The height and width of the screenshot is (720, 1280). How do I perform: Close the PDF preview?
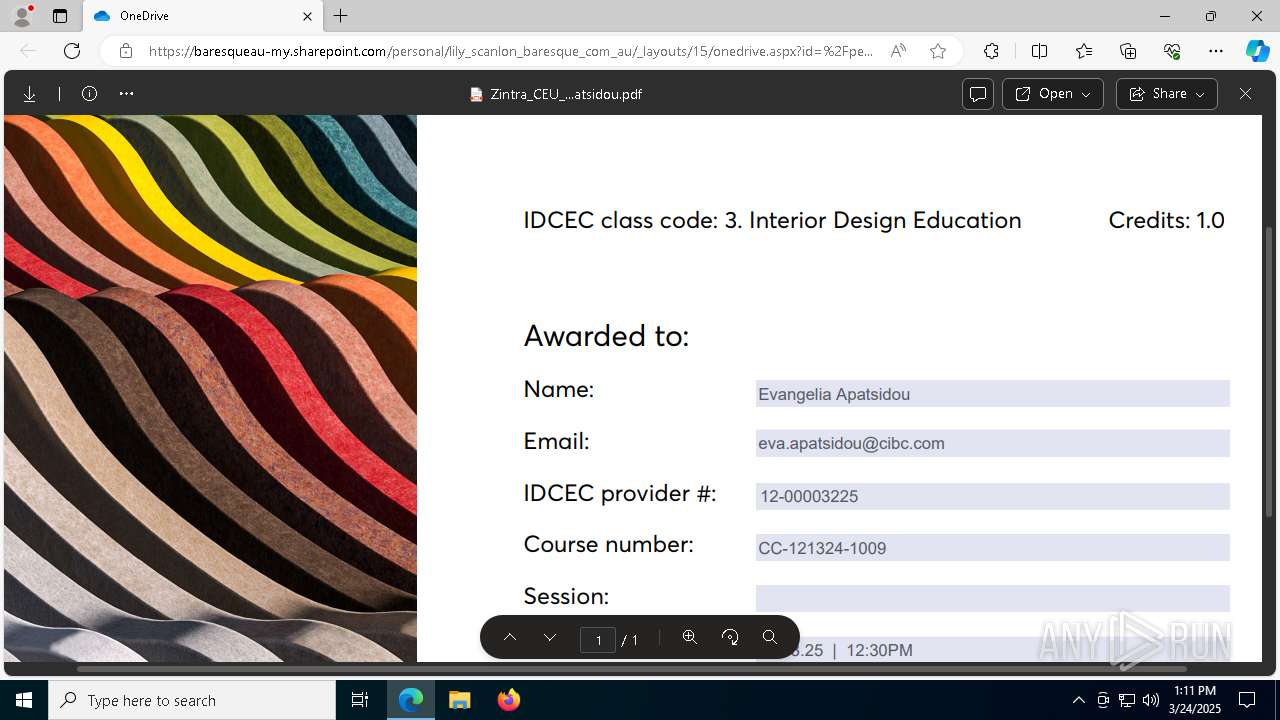pyautogui.click(x=1245, y=94)
